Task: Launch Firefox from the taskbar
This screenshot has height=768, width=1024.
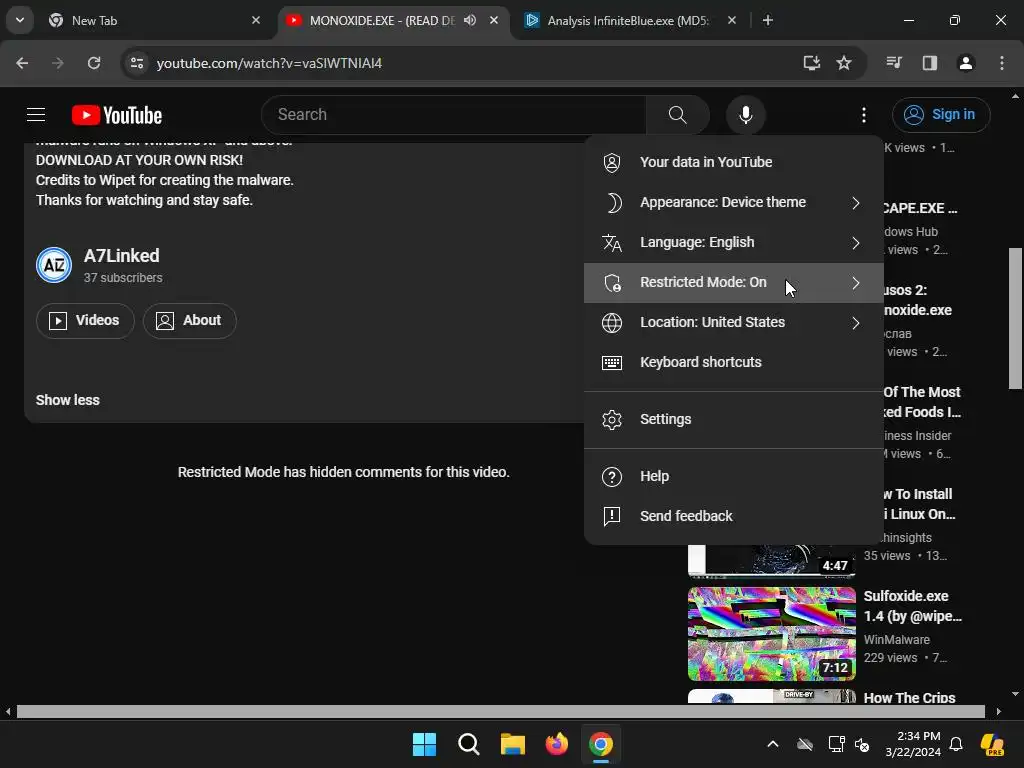Action: [556, 744]
